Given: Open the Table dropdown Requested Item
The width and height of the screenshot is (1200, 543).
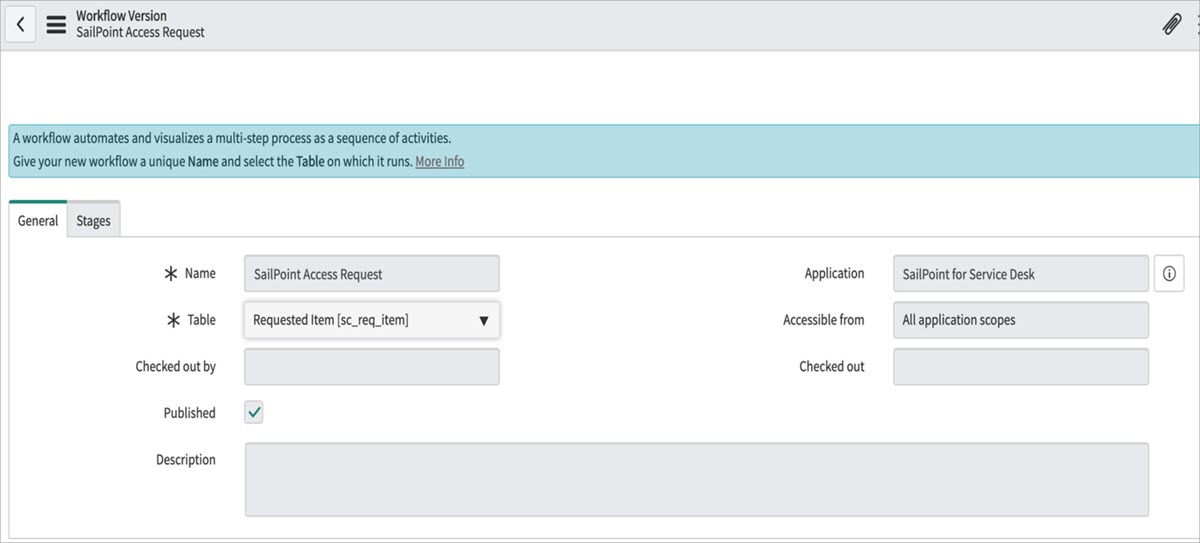Looking at the screenshot, I should click(371, 320).
